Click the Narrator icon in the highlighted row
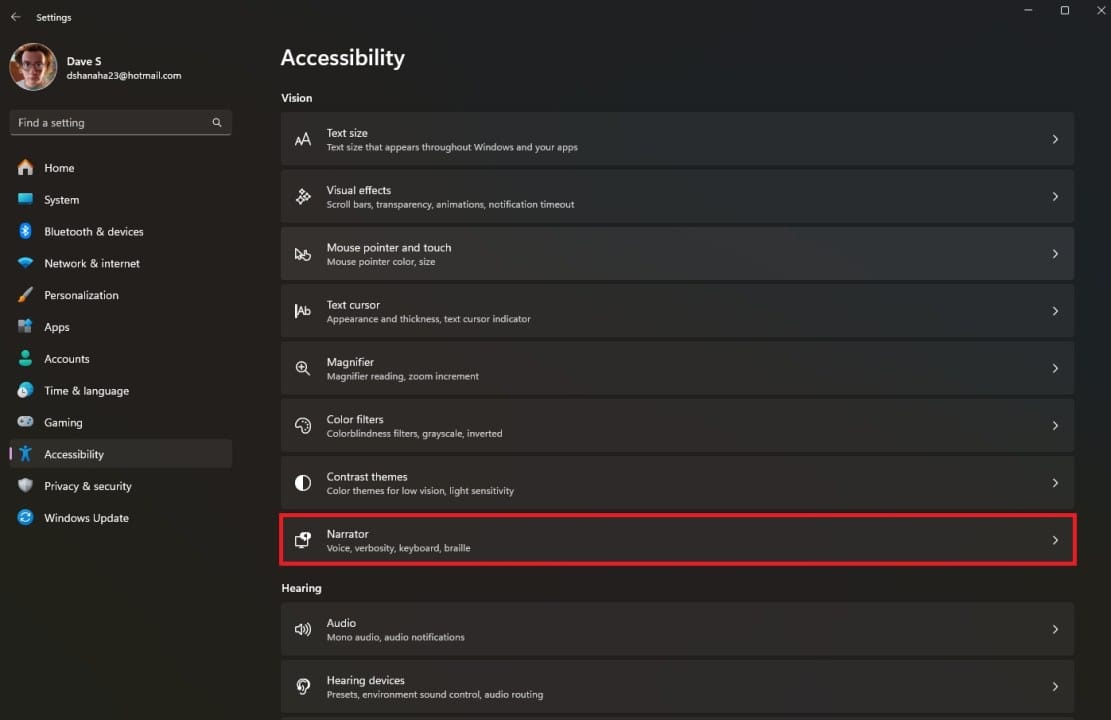The width and height of the screenshot is (1111, 720). pos(303,540)
